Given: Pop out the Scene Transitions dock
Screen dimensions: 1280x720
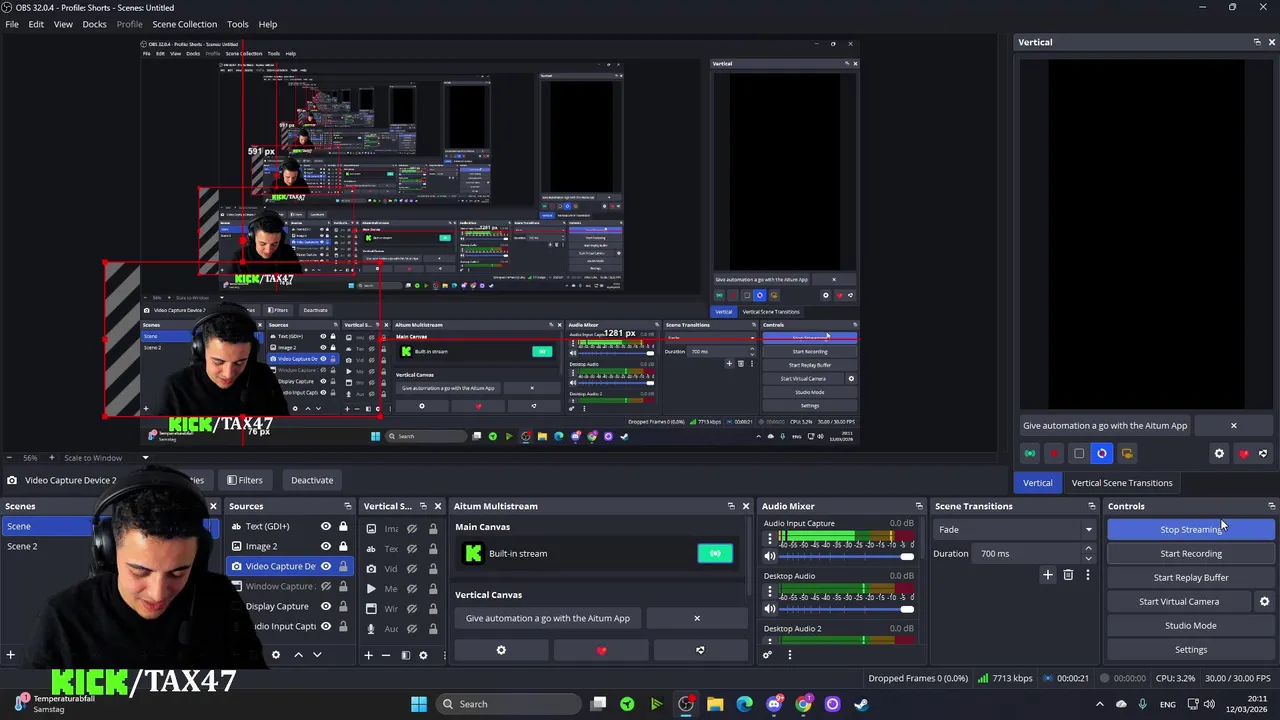Looking at the screenshot, I should click(x=1092, y=506).
